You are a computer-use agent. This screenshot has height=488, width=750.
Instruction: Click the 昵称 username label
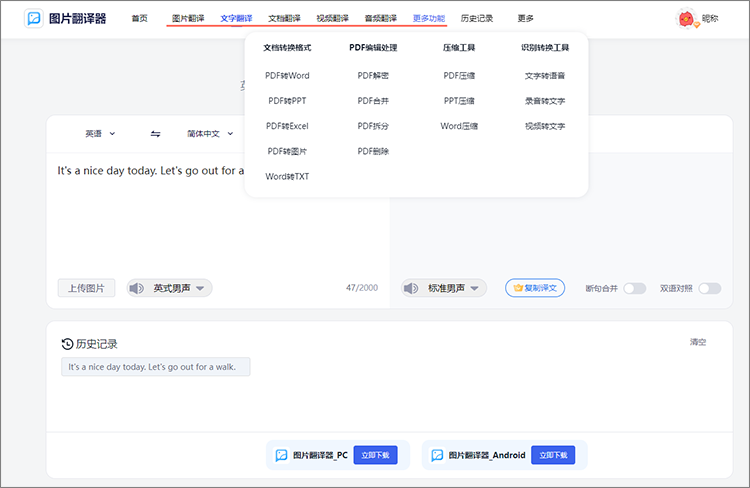tap(710, 19)
